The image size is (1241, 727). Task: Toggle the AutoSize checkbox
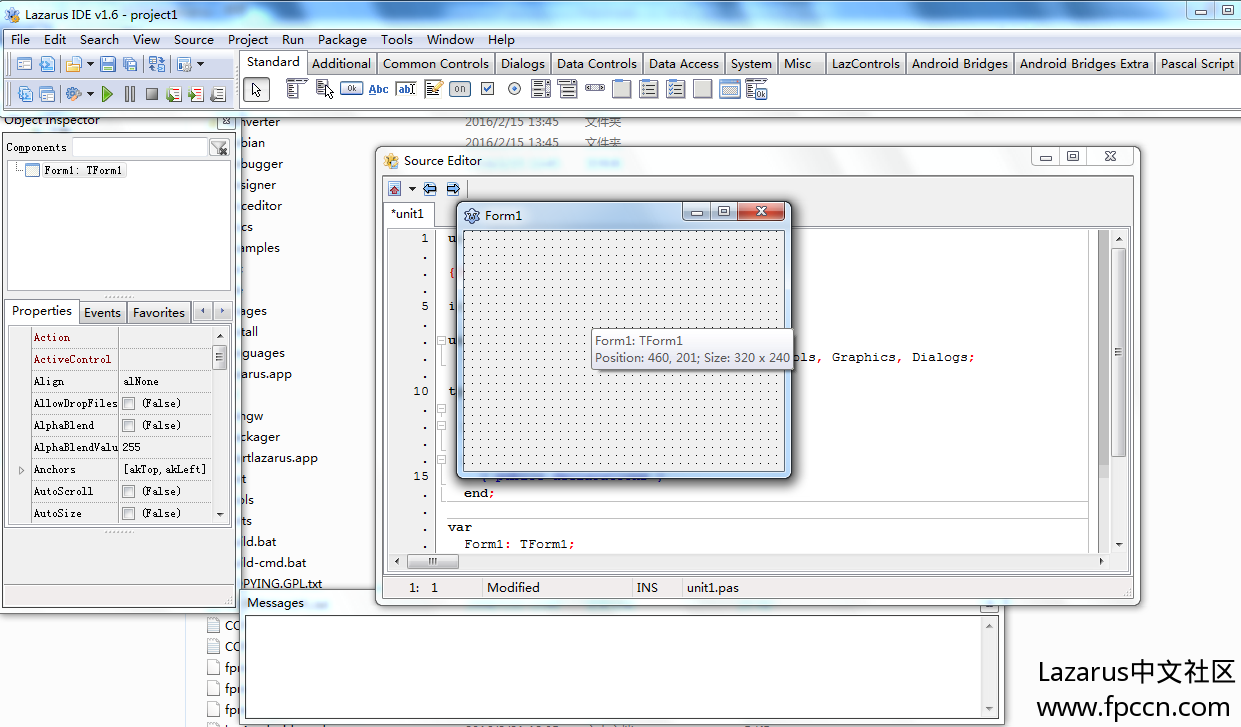[129, 513]
